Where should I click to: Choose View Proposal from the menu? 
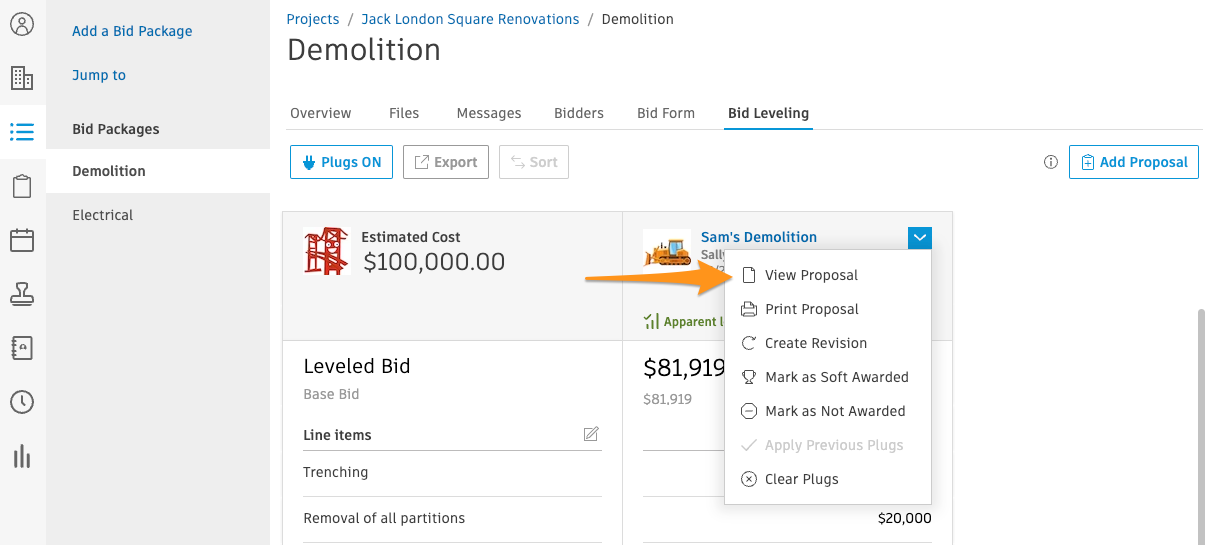click(811, 275)
